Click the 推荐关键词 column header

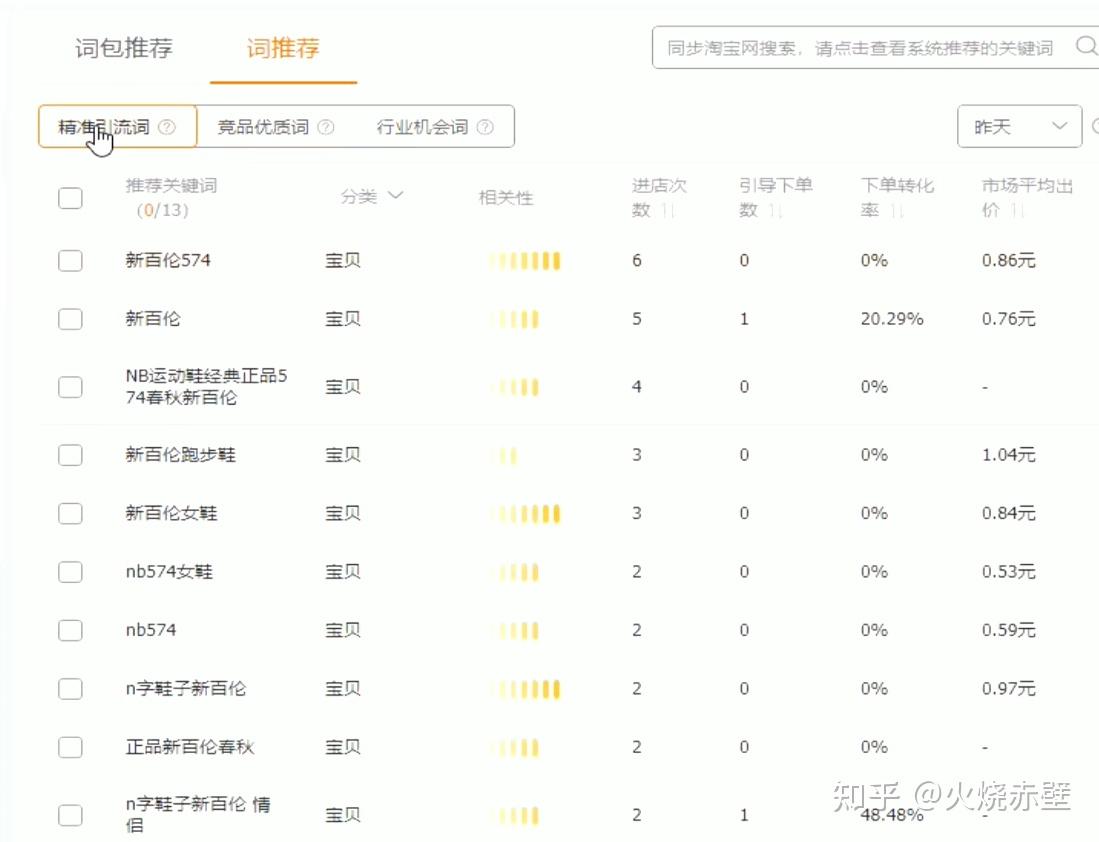tap(172, 186)
